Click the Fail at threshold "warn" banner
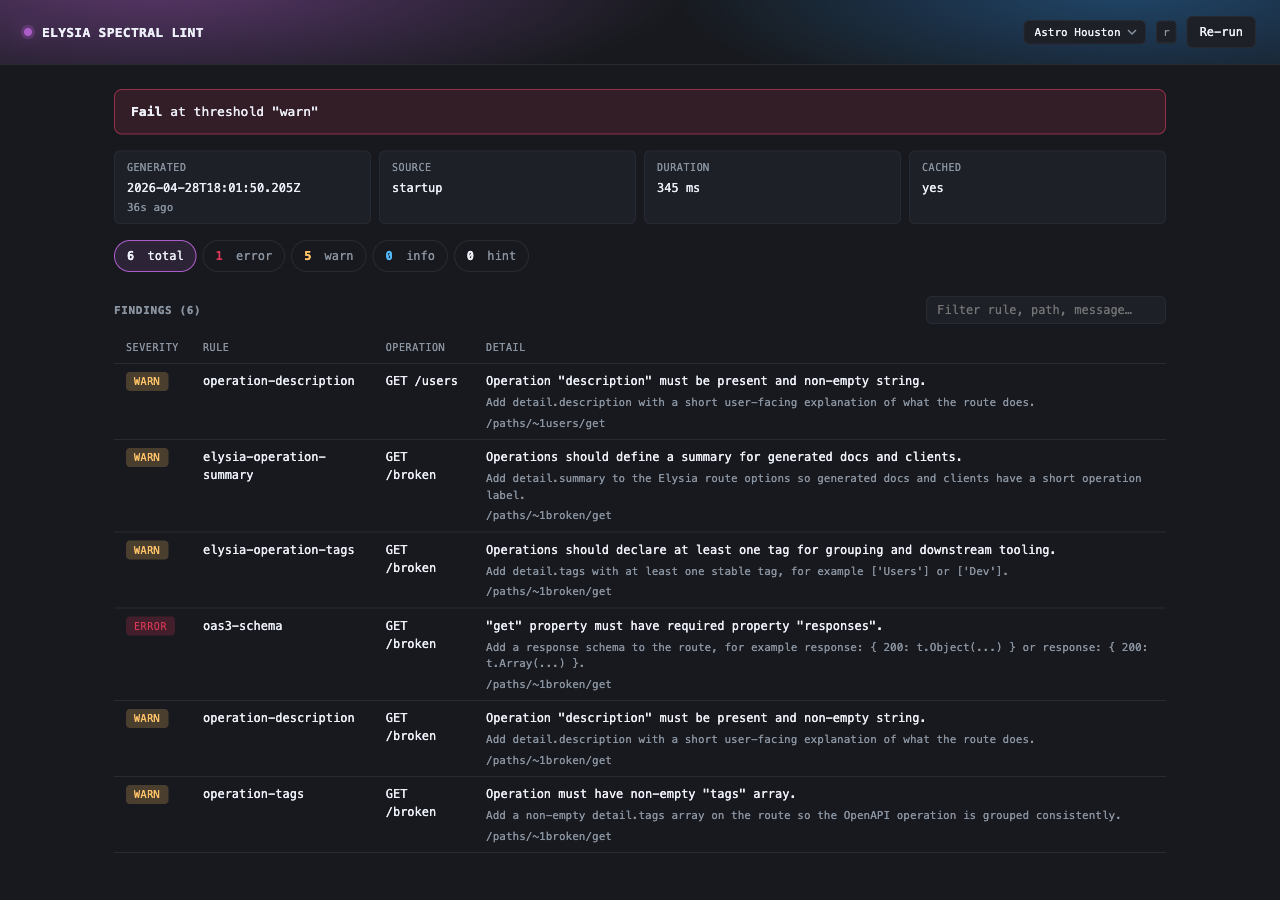 [640, 112]
